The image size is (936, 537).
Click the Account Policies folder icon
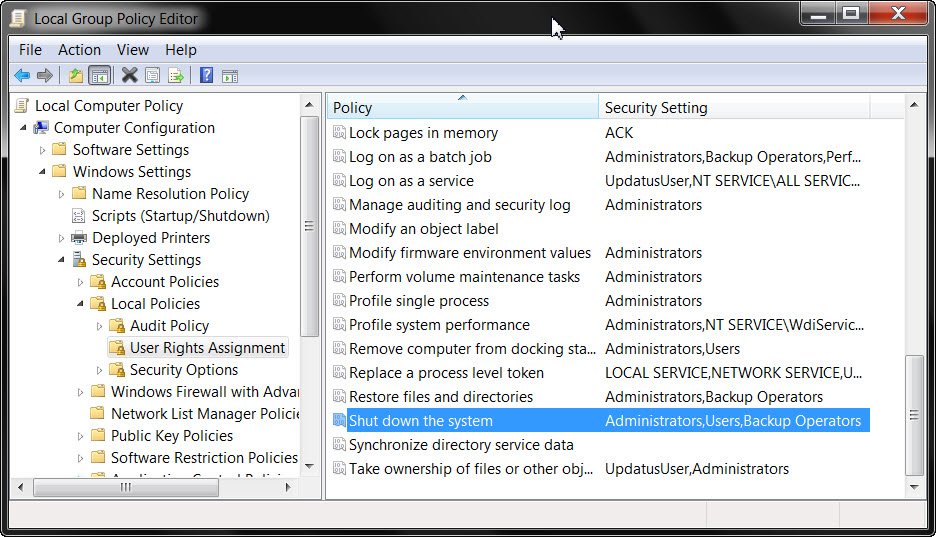click(98, 282)
